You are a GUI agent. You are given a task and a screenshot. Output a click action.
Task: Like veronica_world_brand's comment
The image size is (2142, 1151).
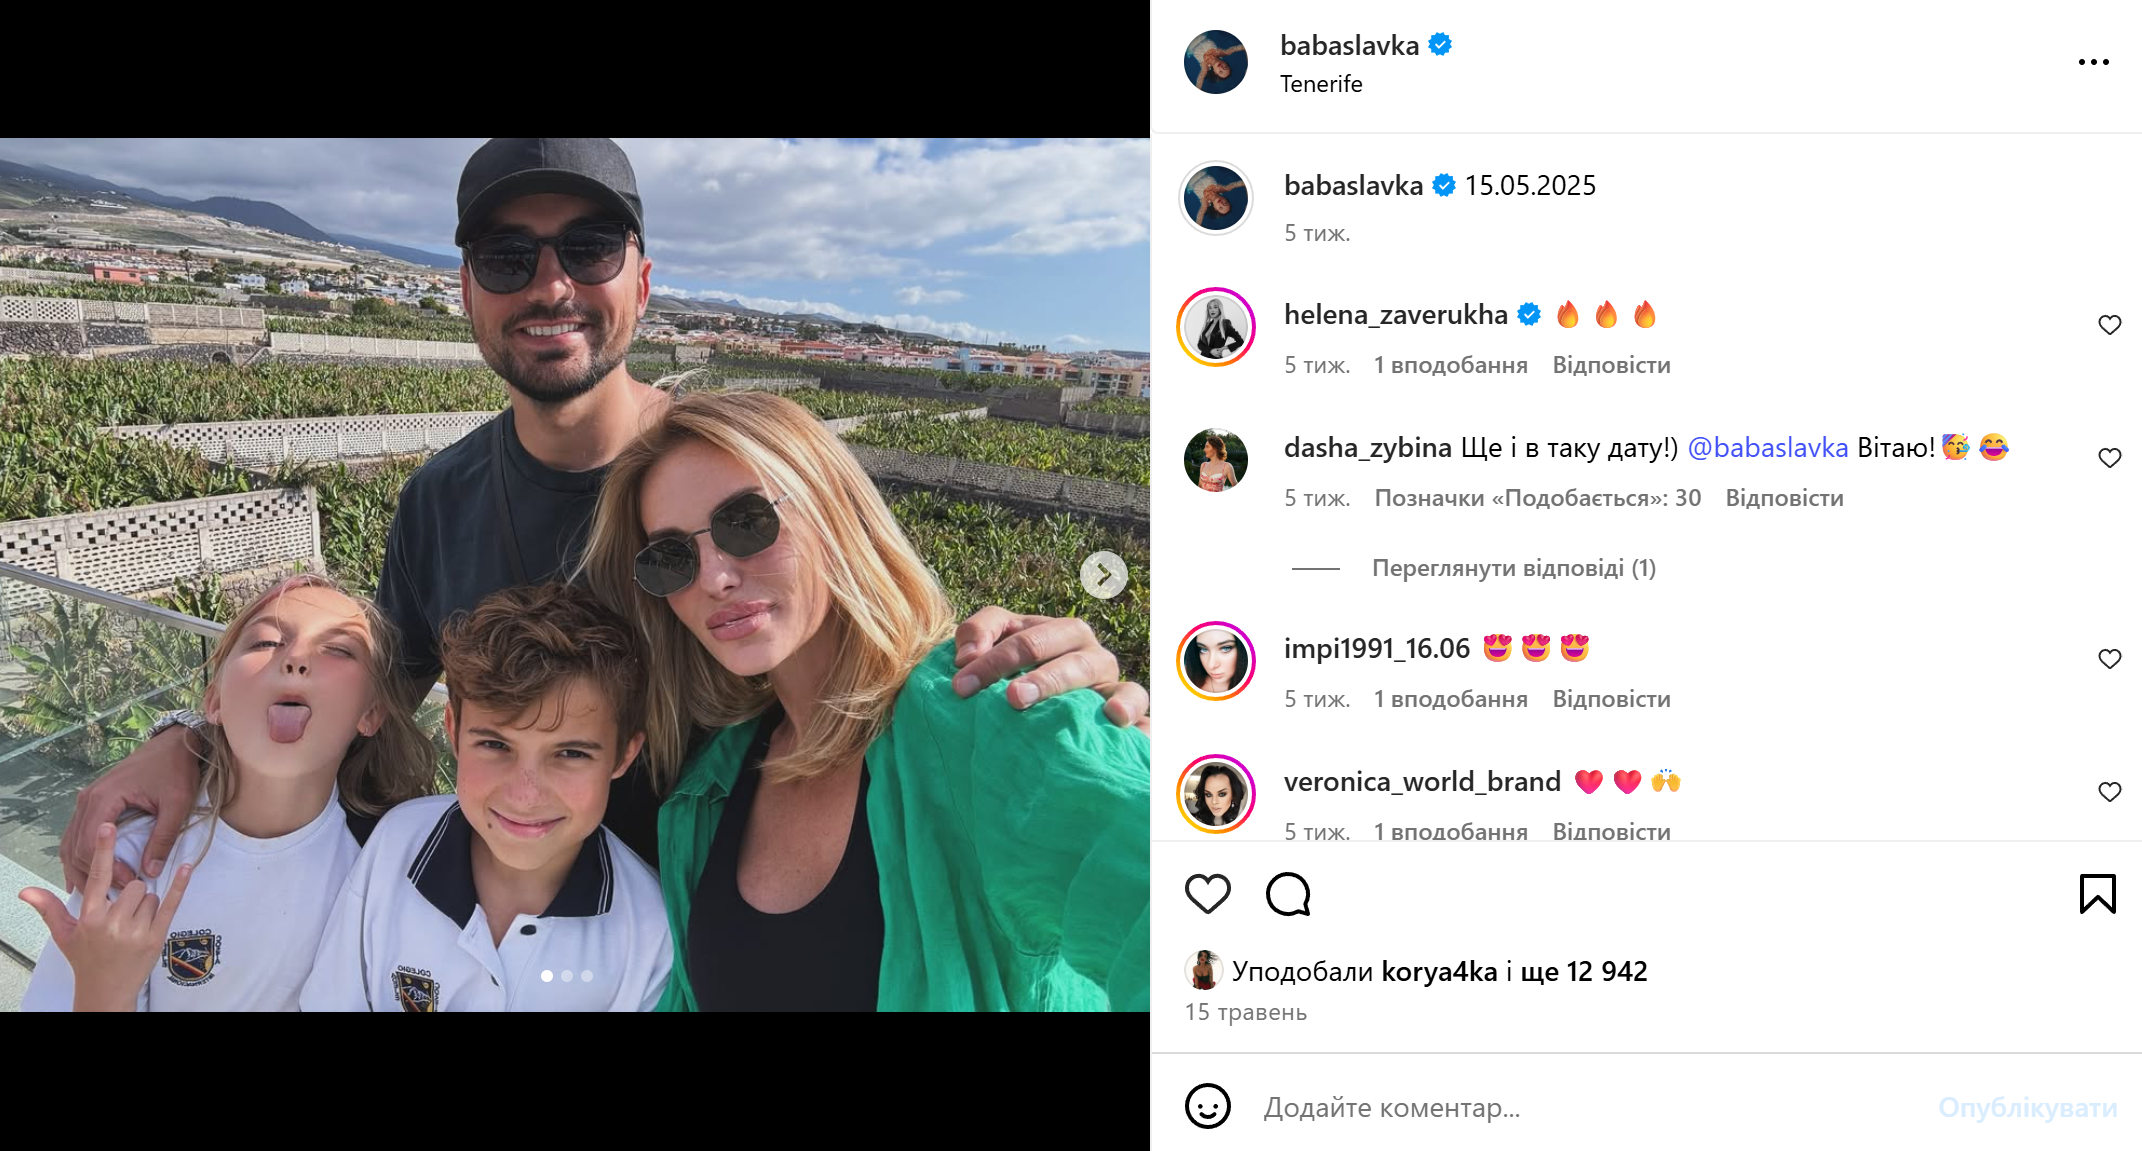2109,792
